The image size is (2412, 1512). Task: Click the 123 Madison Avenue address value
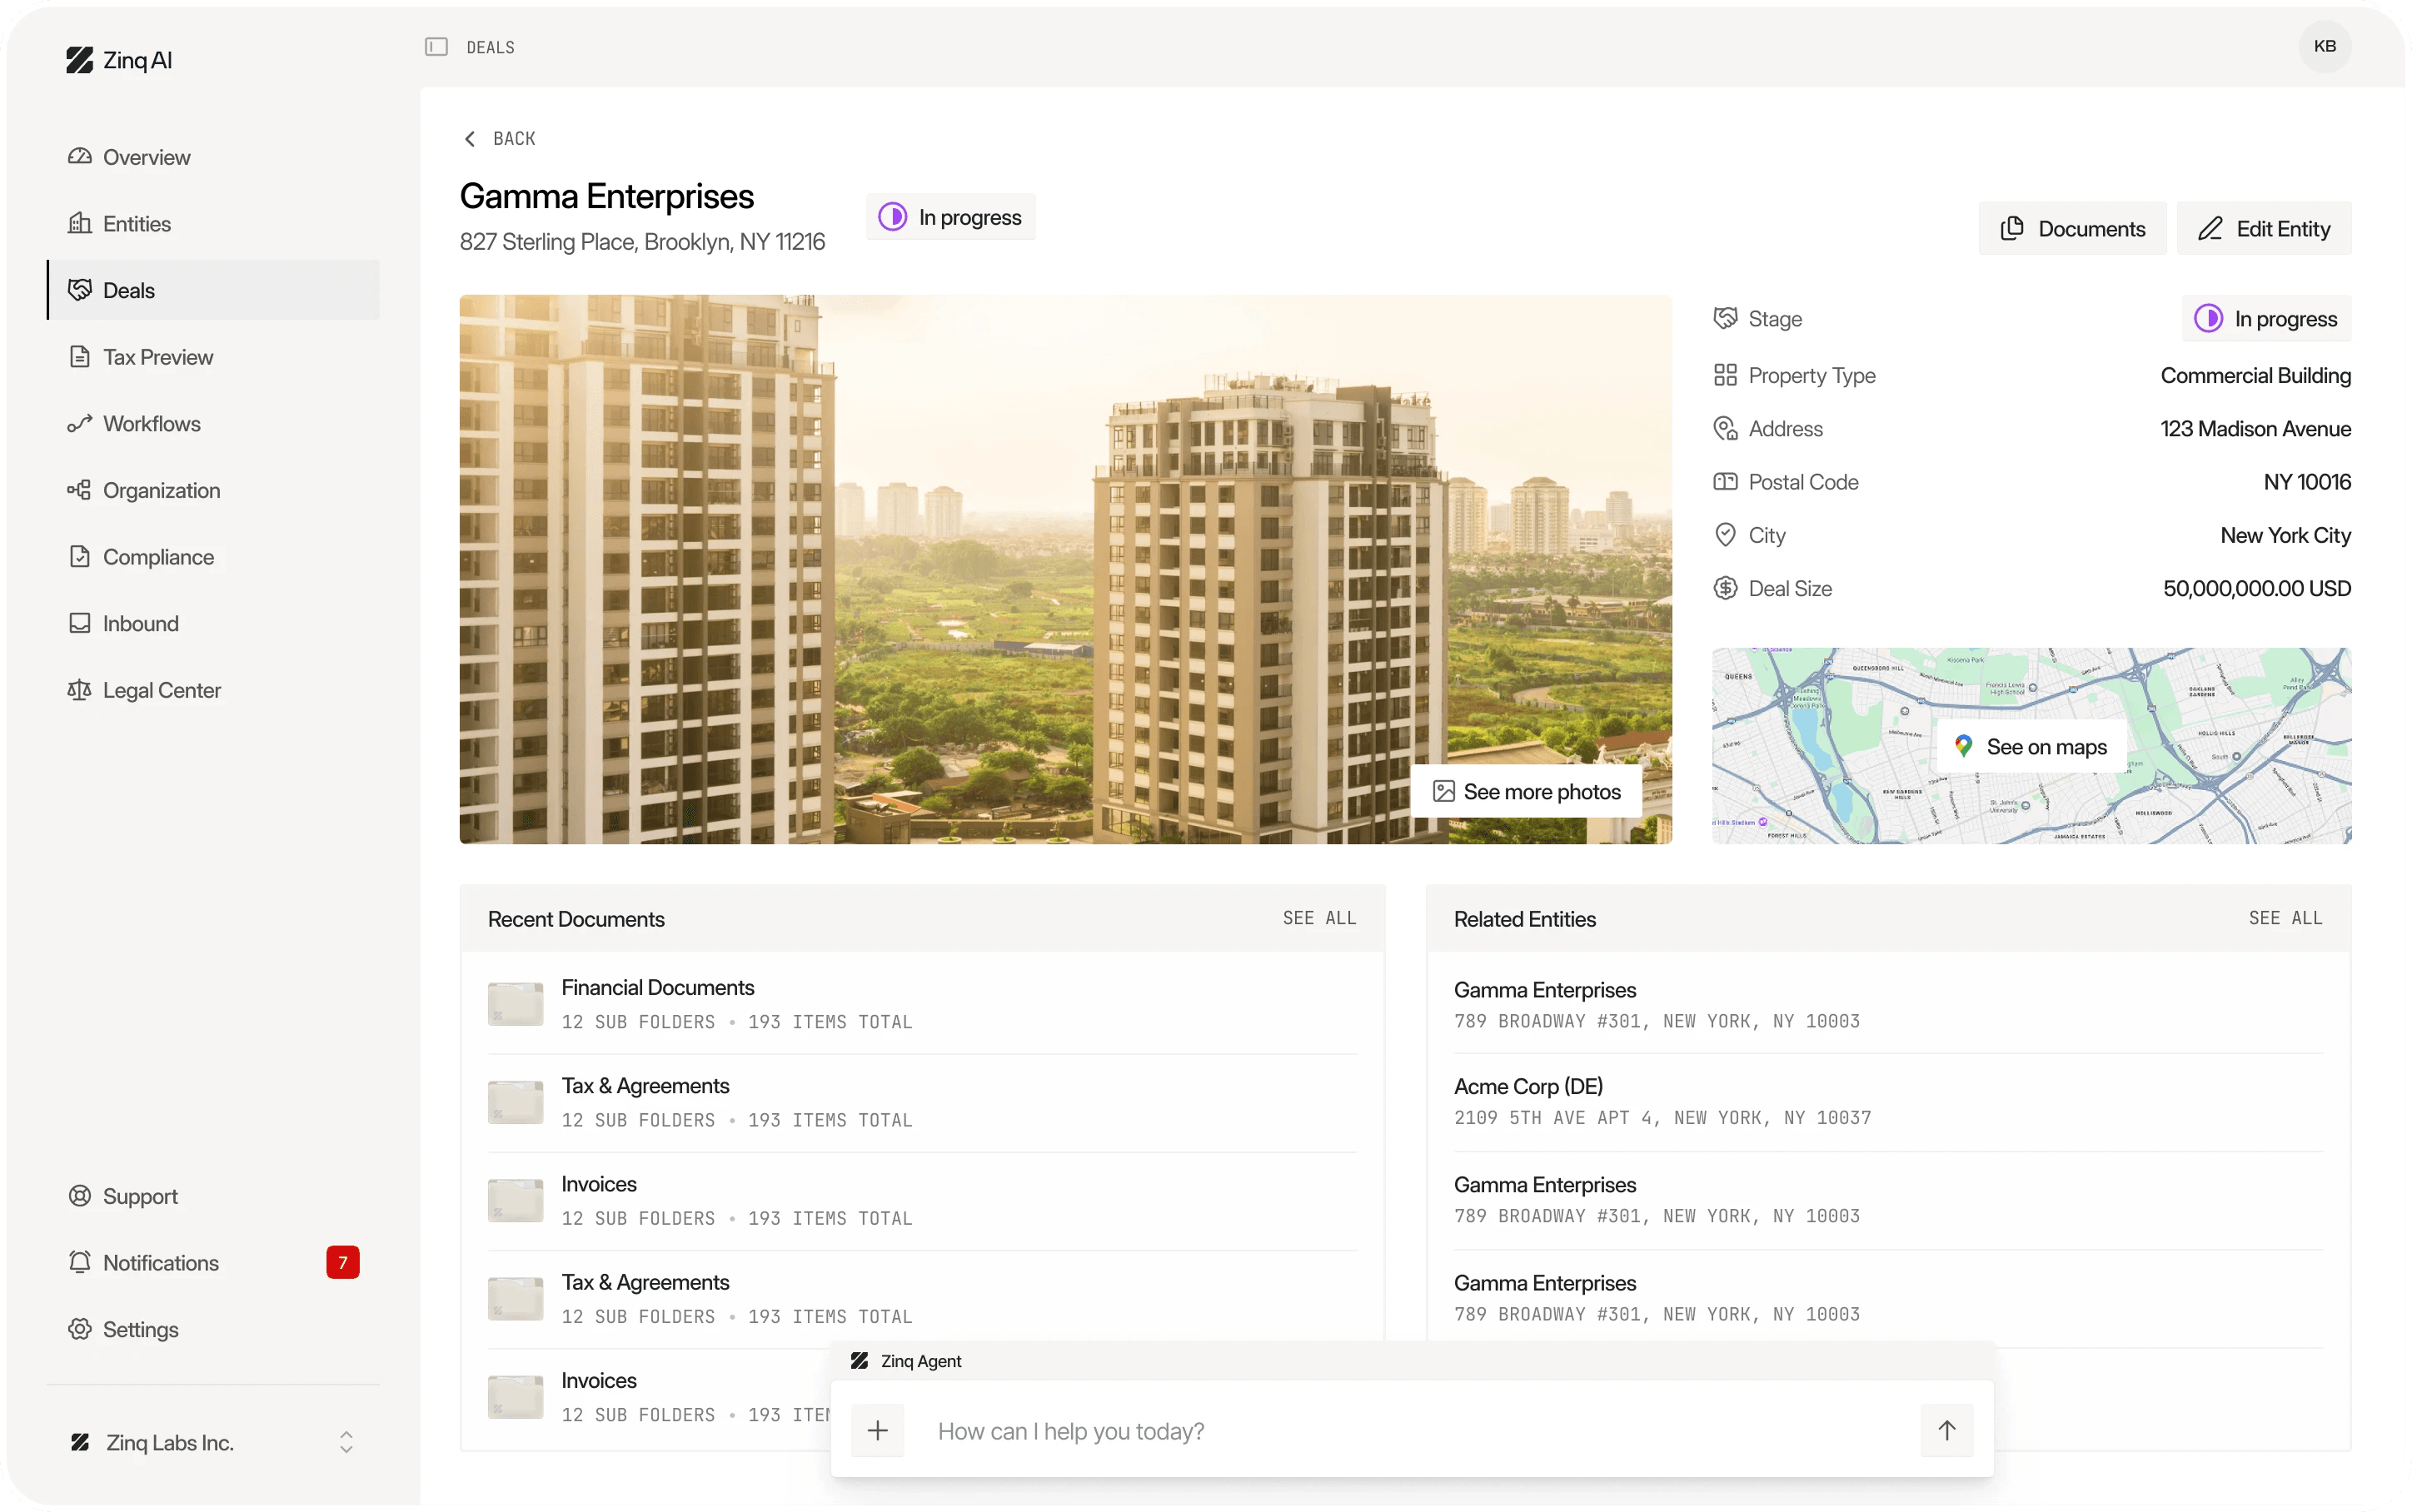(x=2255, y=428)
